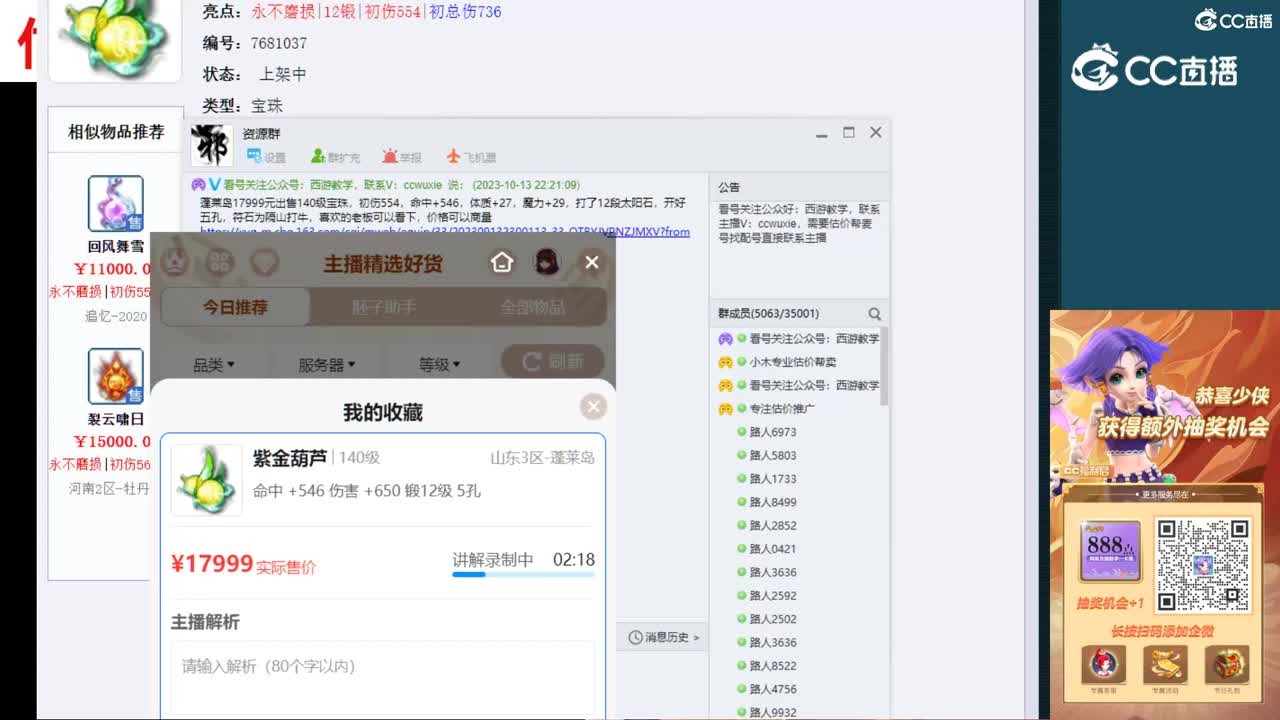Switch to the 今日推荐 tab
This screenshot has width=1280, height=720.
[x=236, y=307]
